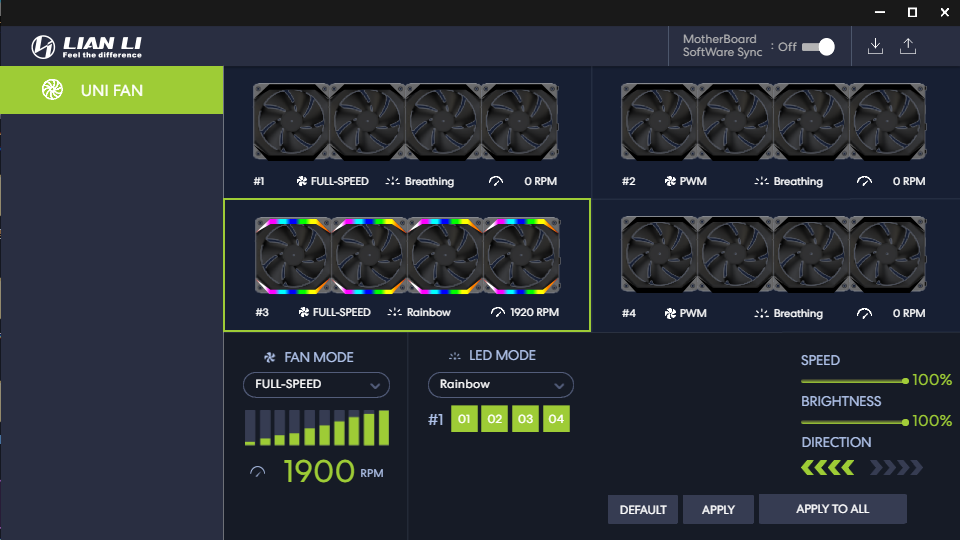The image size is (960, 540).
Task: Open the UNI FAN sidebar tab
Action: (111, 90)
